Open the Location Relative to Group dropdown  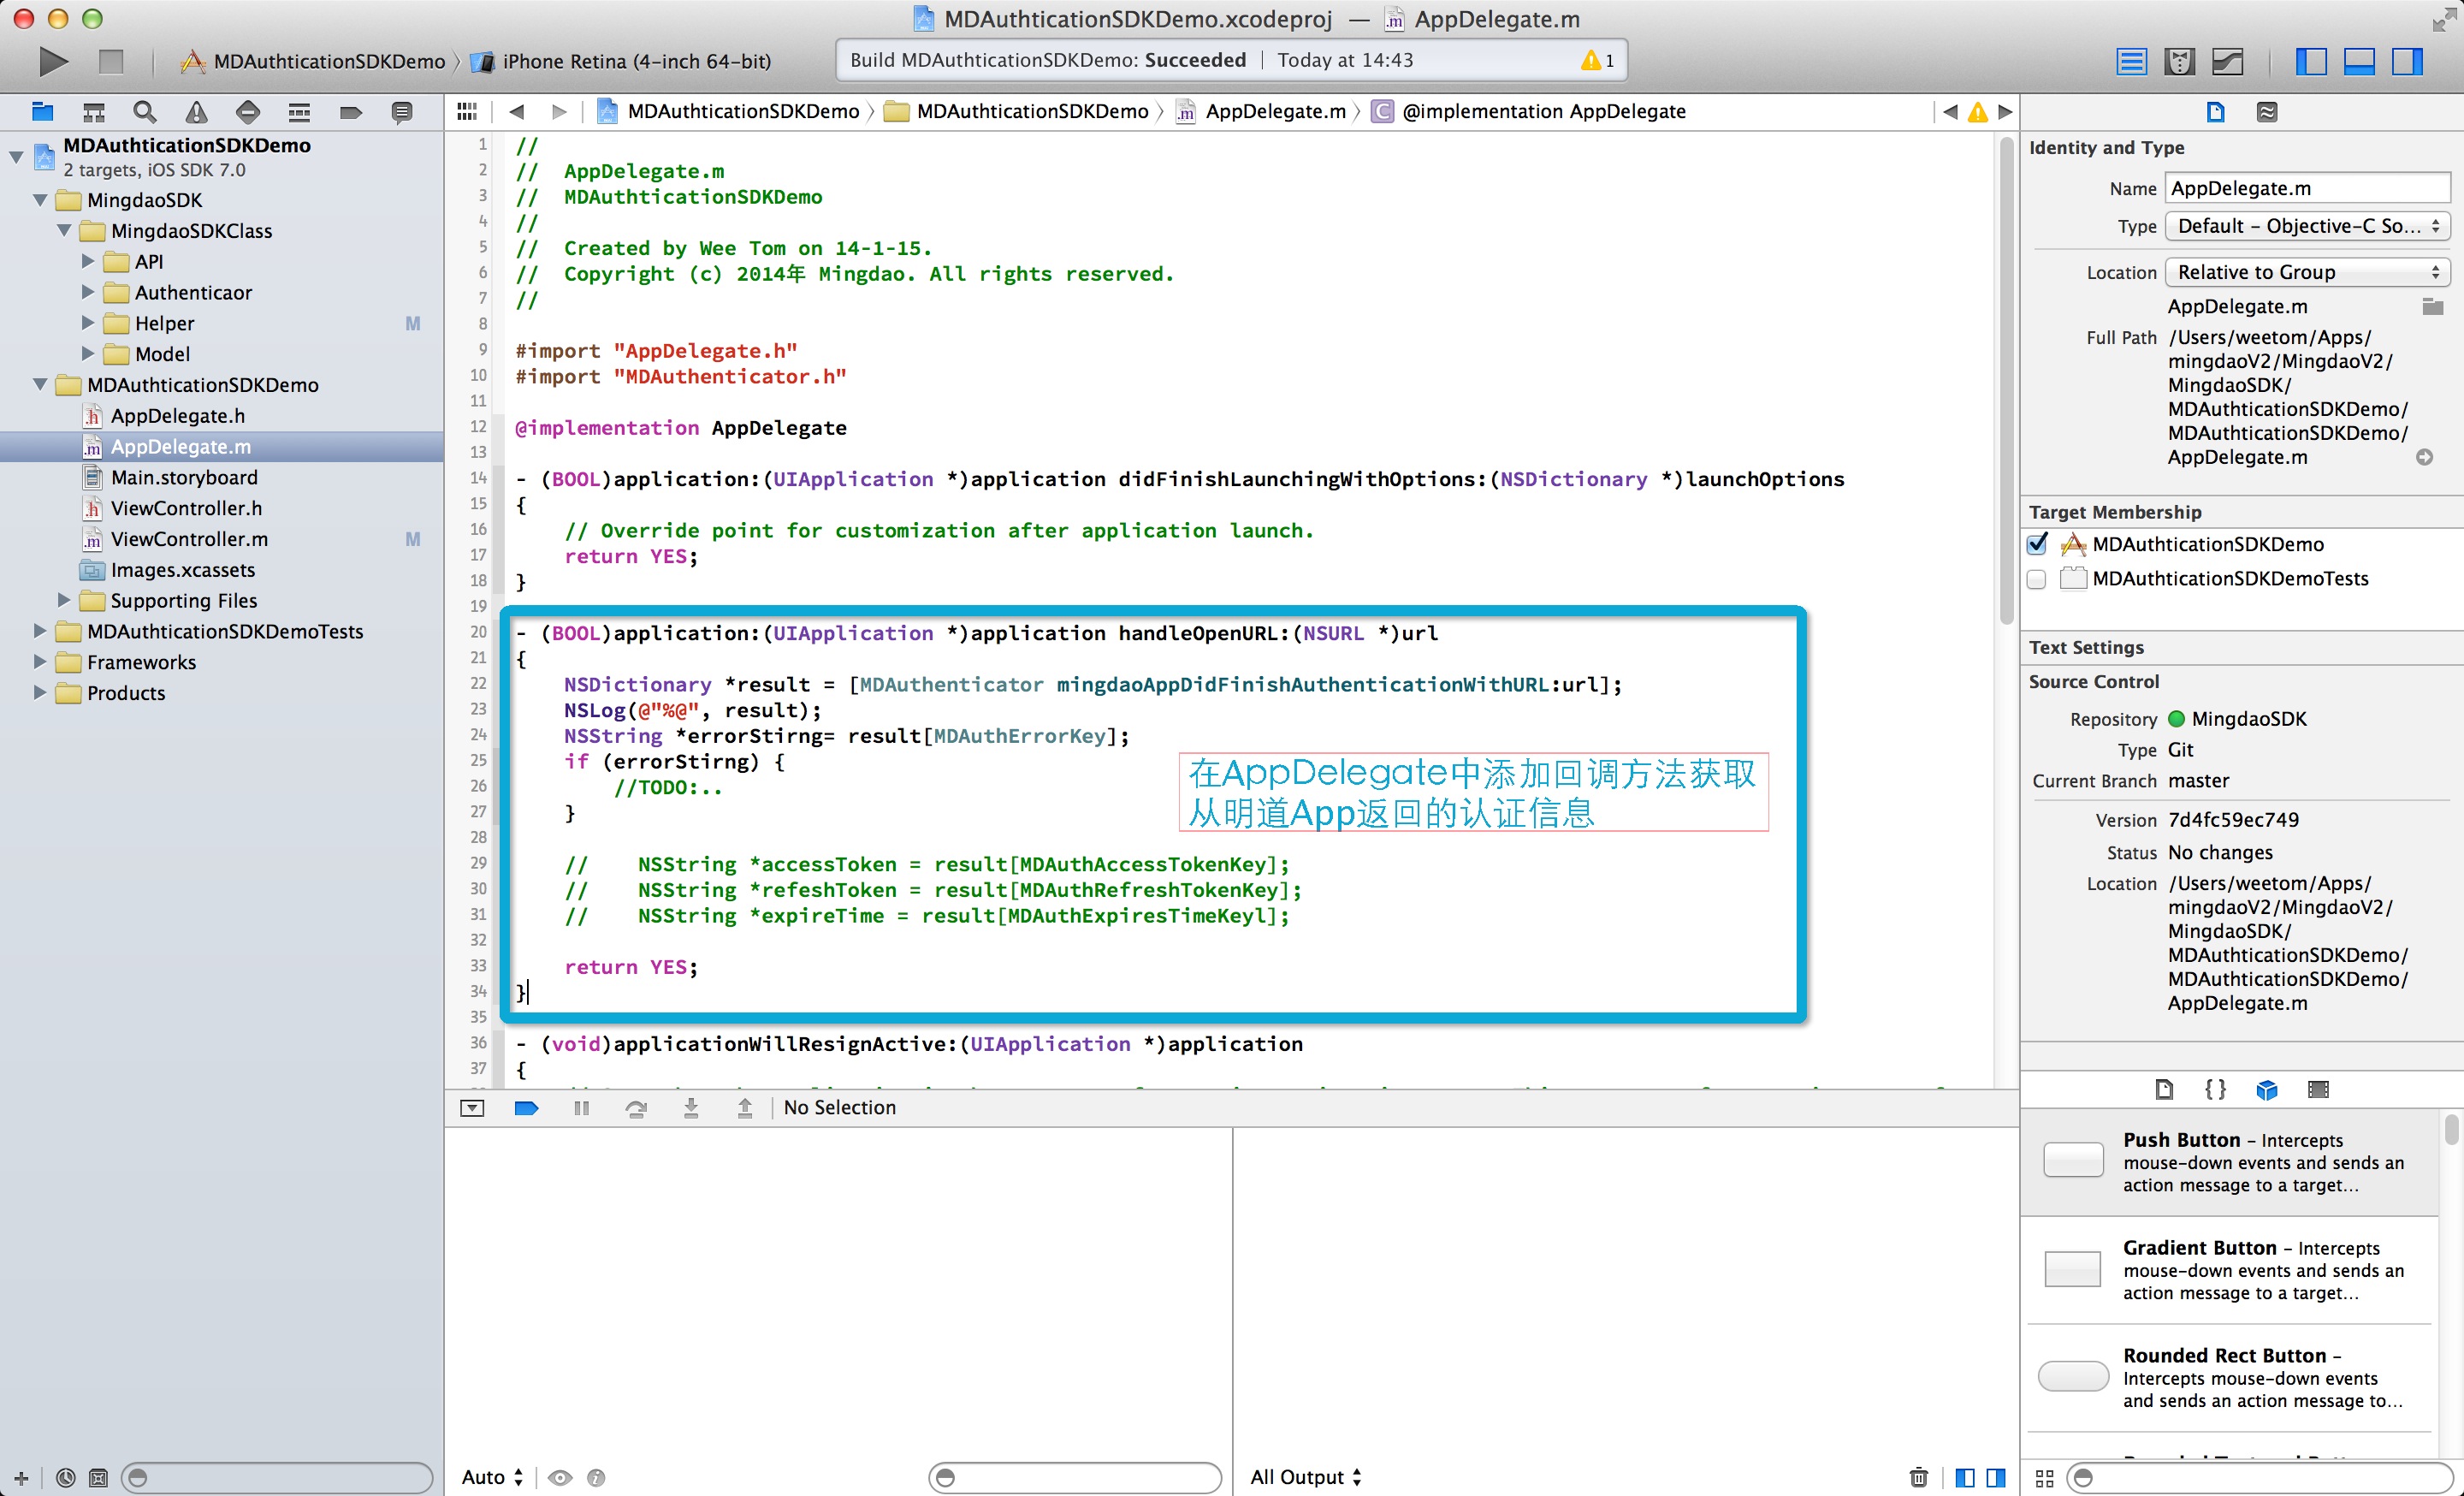click(2307, 272)
